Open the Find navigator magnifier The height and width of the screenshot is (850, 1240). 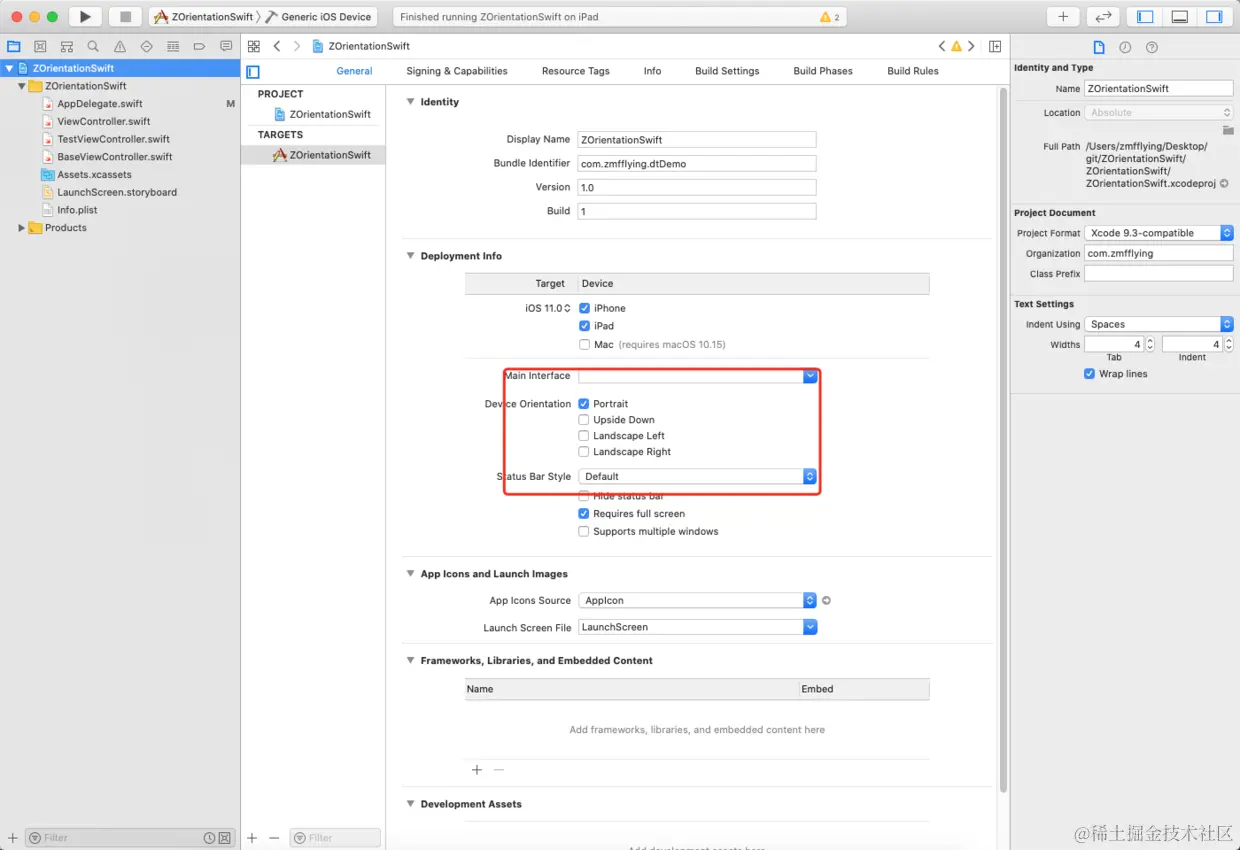(93, 46)
